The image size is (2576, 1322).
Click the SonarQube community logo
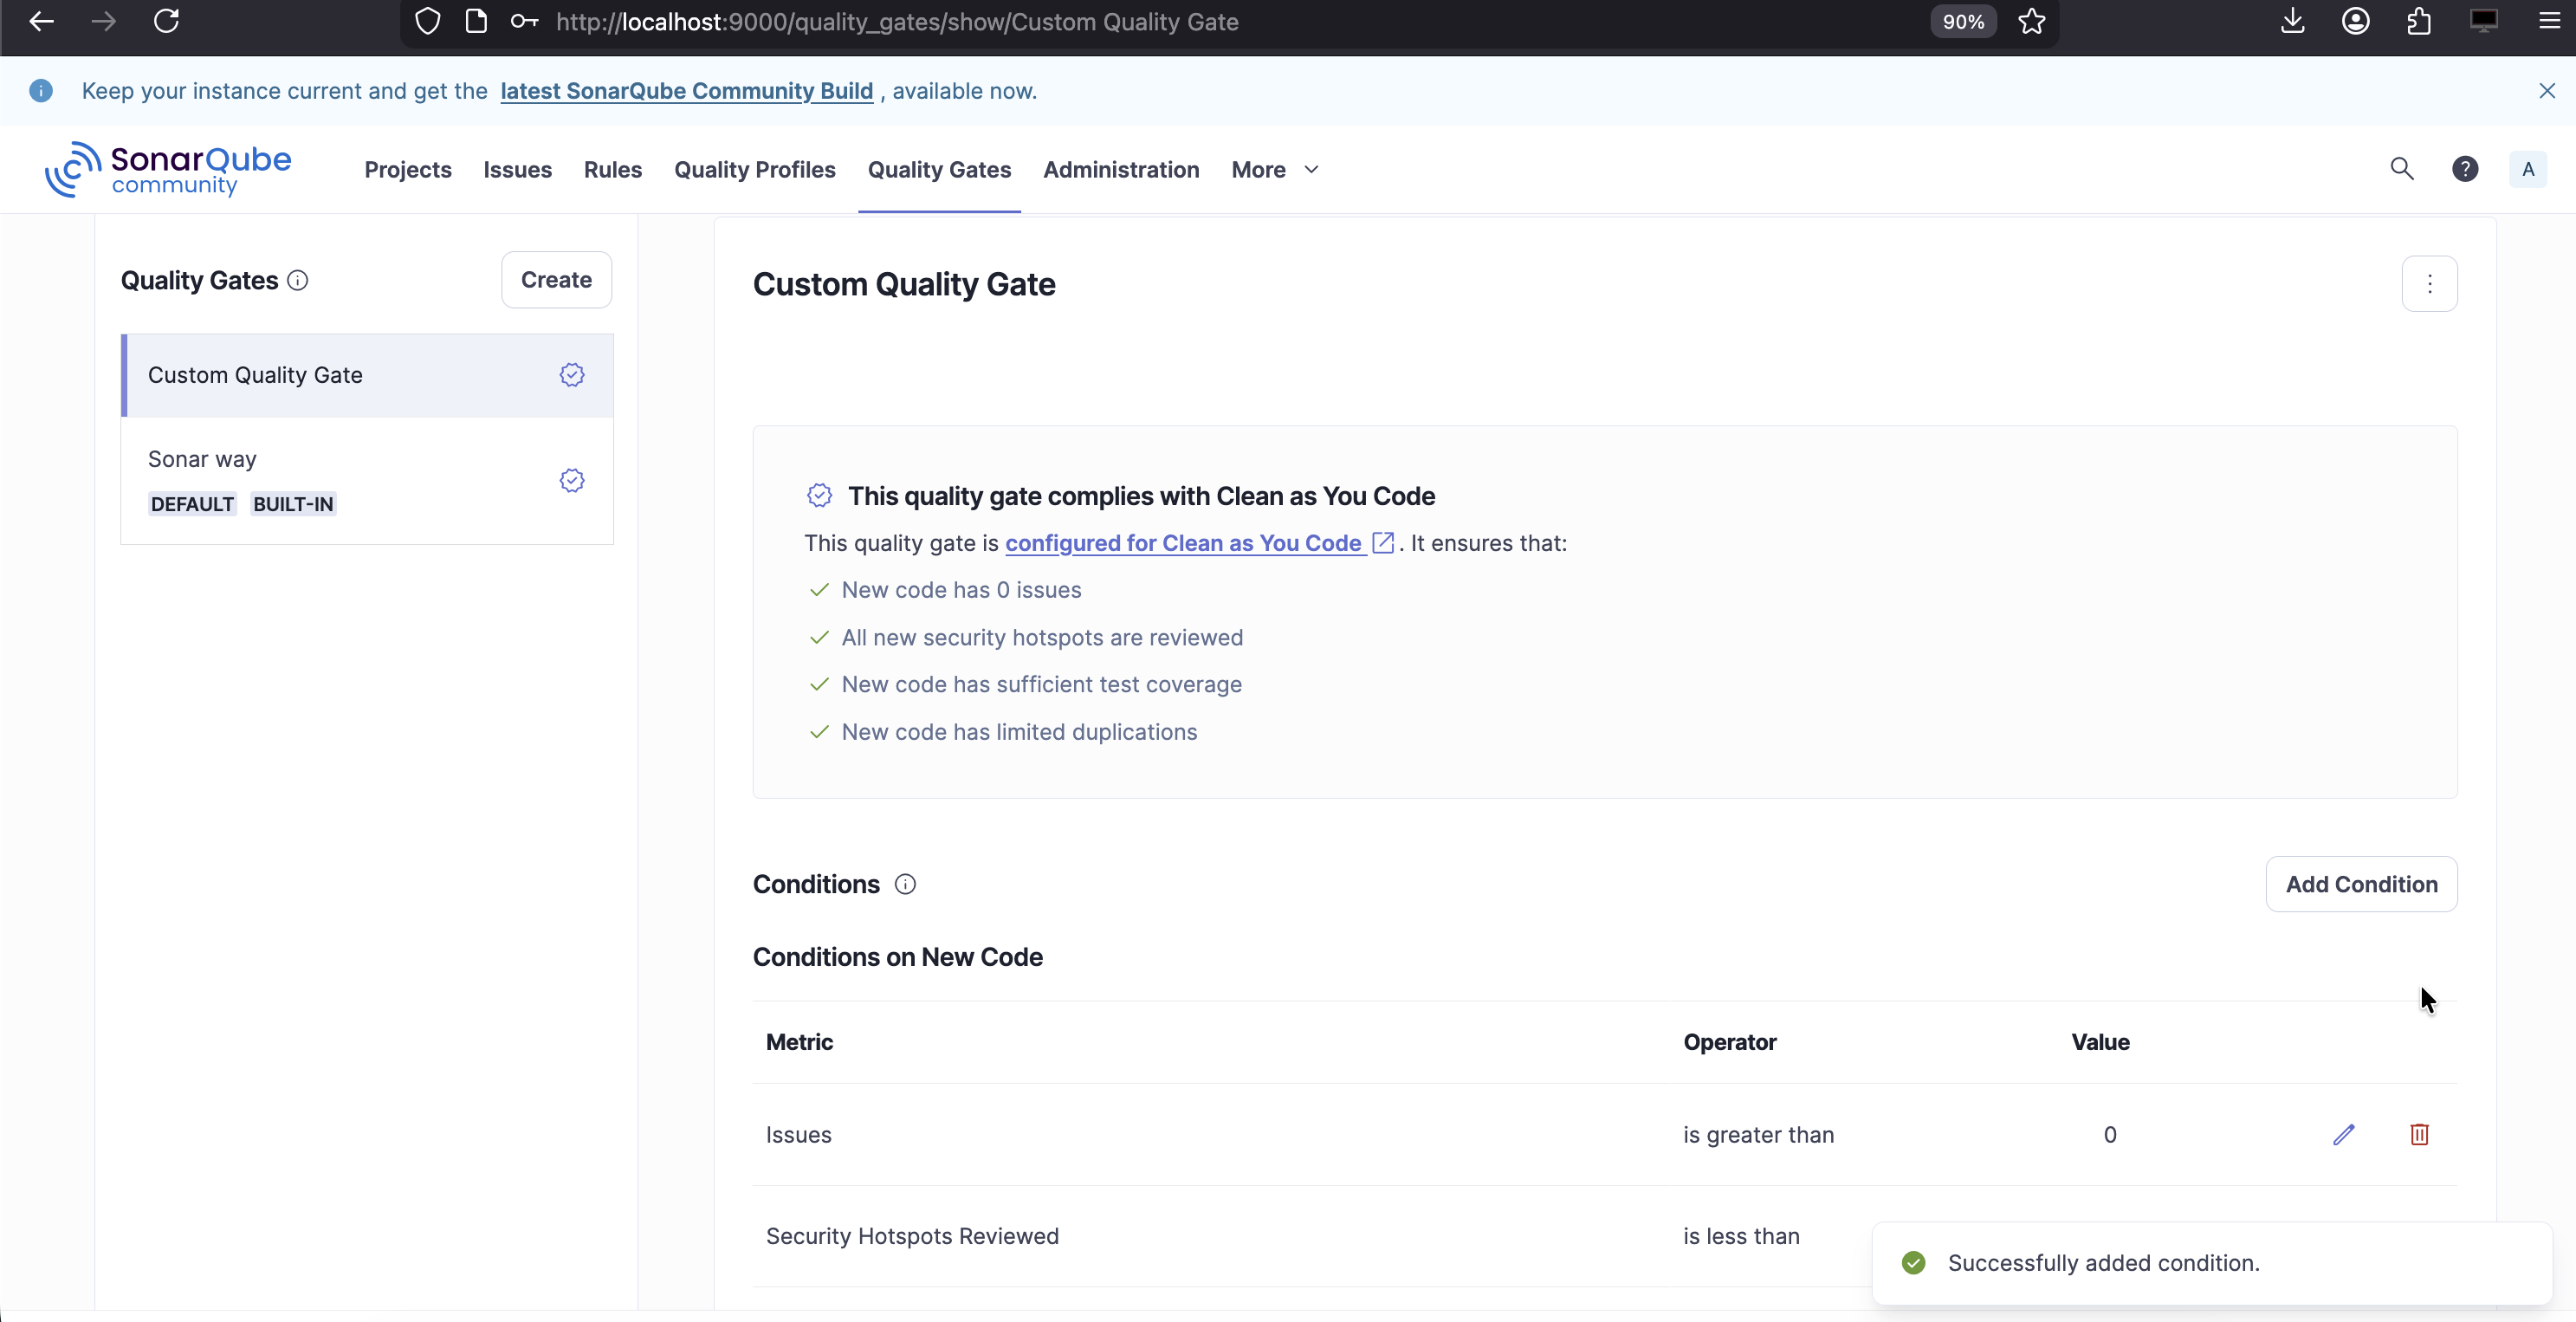pos(168,169)
